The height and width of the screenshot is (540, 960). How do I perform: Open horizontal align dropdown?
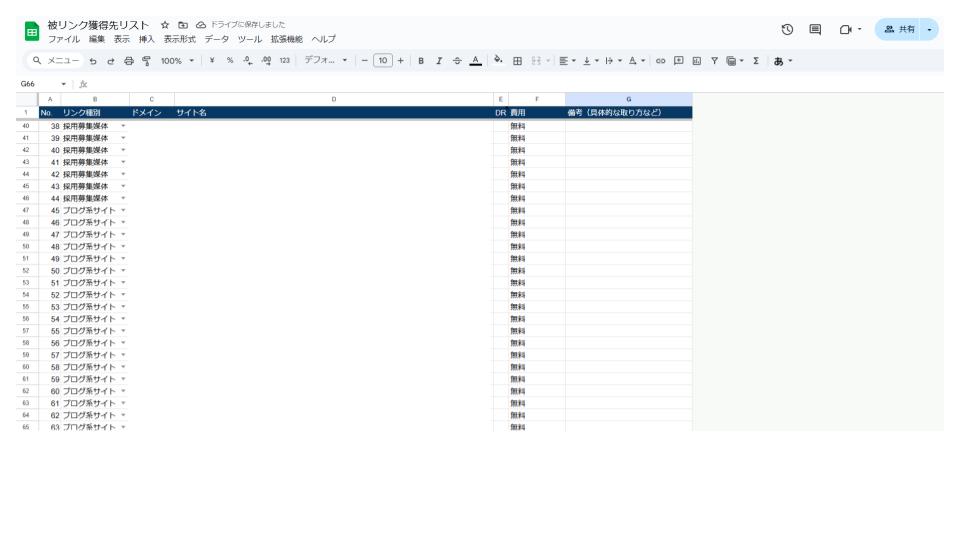(x=567, y=61)
